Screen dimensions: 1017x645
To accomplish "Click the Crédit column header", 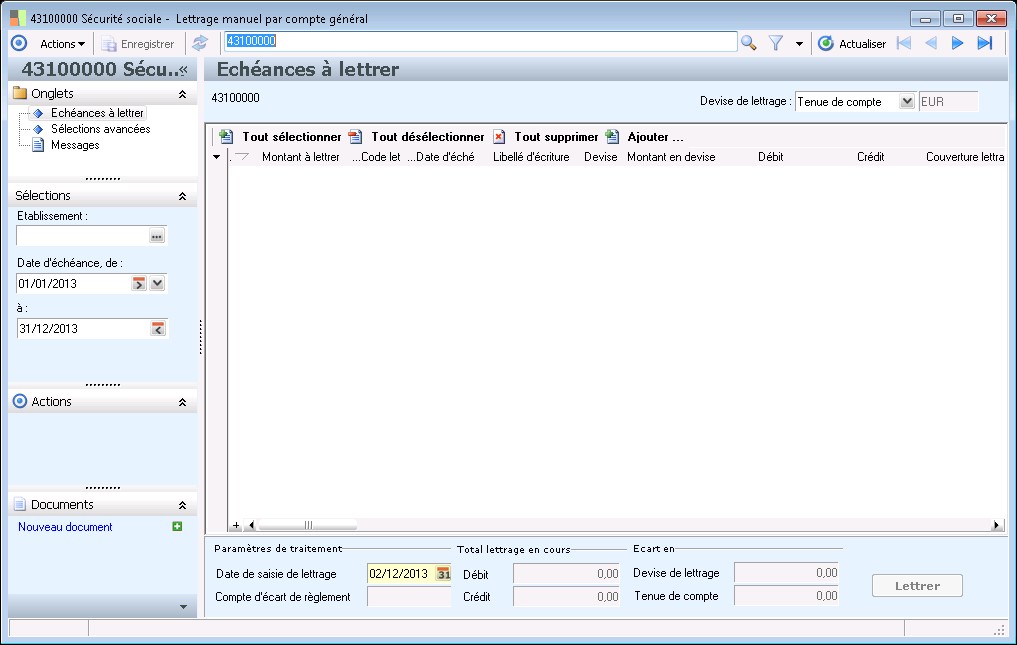I will [870, 157].
